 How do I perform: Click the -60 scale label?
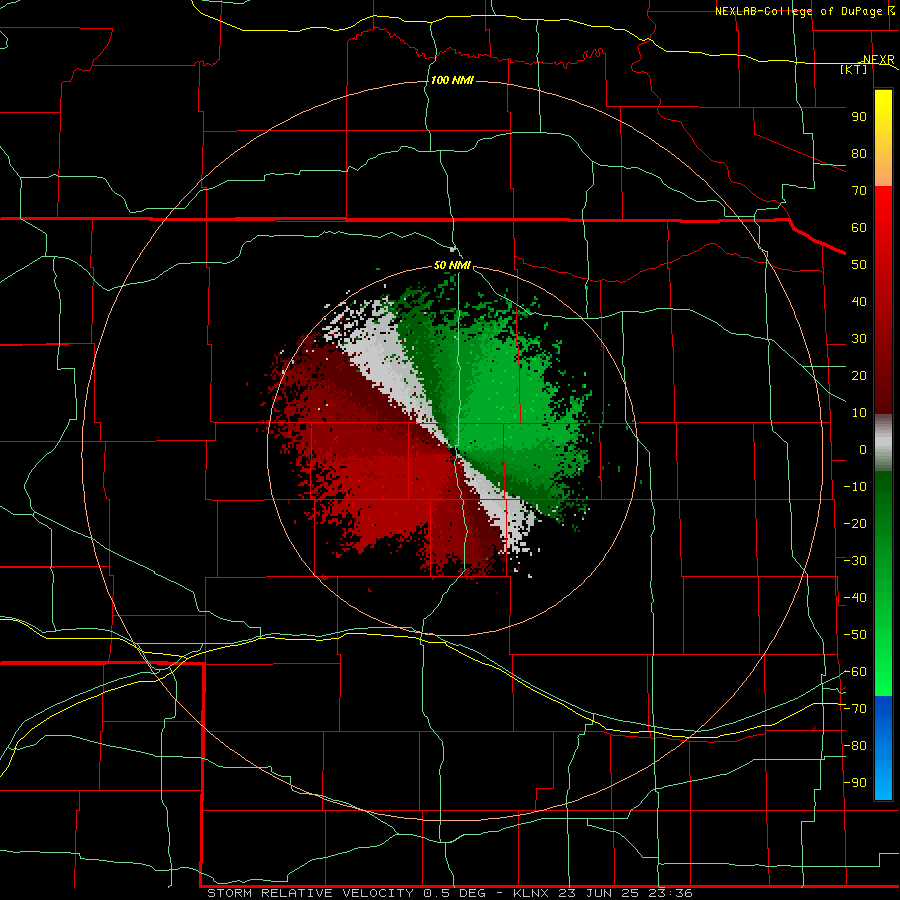coord(855,672)
